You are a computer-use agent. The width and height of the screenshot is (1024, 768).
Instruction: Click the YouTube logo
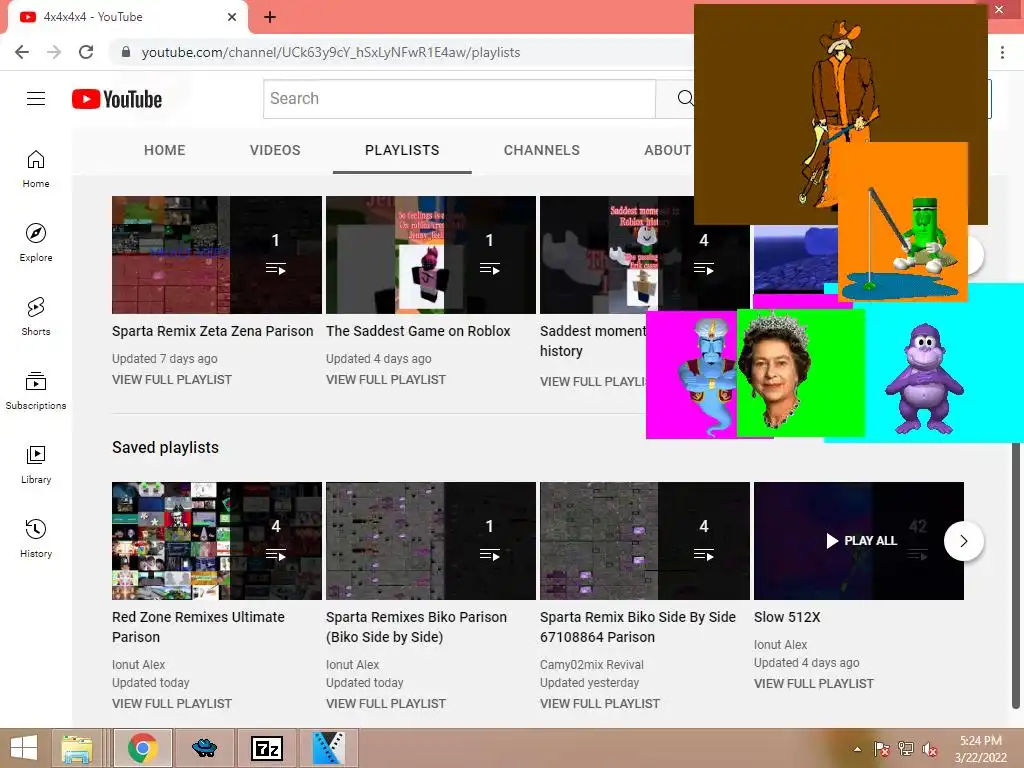coord(117,99)
